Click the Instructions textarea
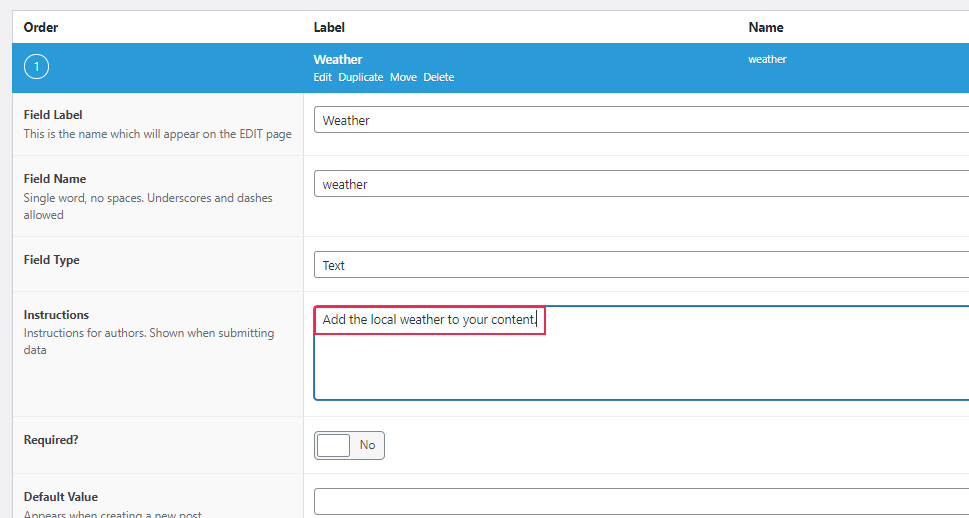This screenshot has width=969, height=518. pos(641,353)
